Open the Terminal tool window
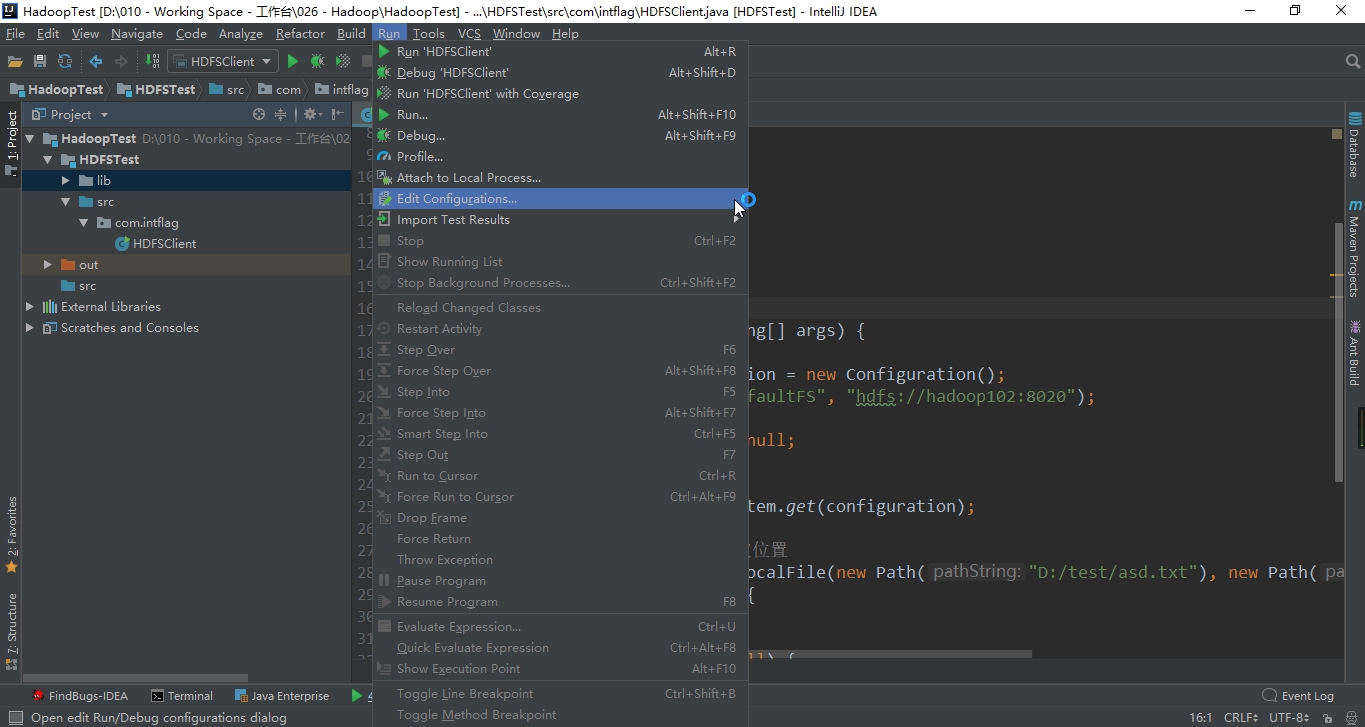Screen dimensions: 1365x727 [182, 696]
